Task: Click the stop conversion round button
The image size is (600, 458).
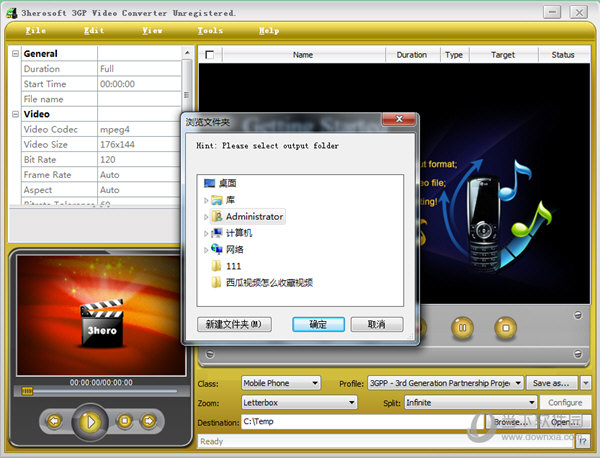Action: click(505, 328)
